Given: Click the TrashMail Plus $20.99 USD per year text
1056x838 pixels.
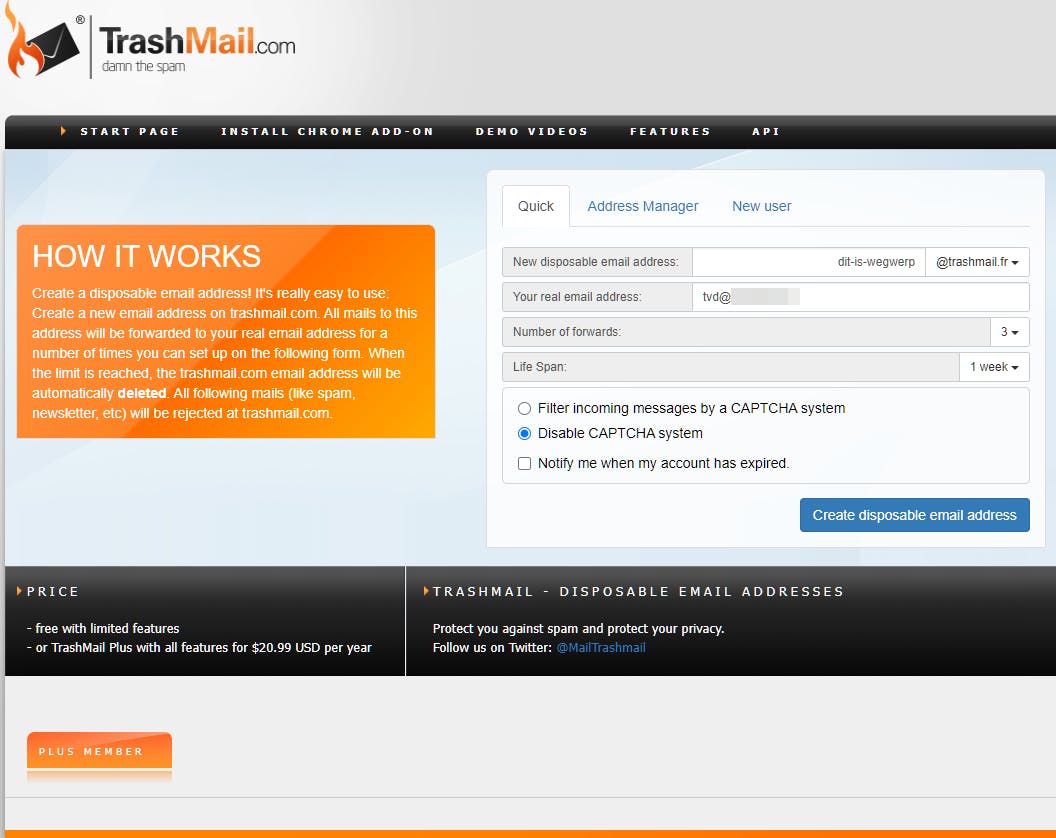Looking at the screenshot, I should tap(203, 647).
